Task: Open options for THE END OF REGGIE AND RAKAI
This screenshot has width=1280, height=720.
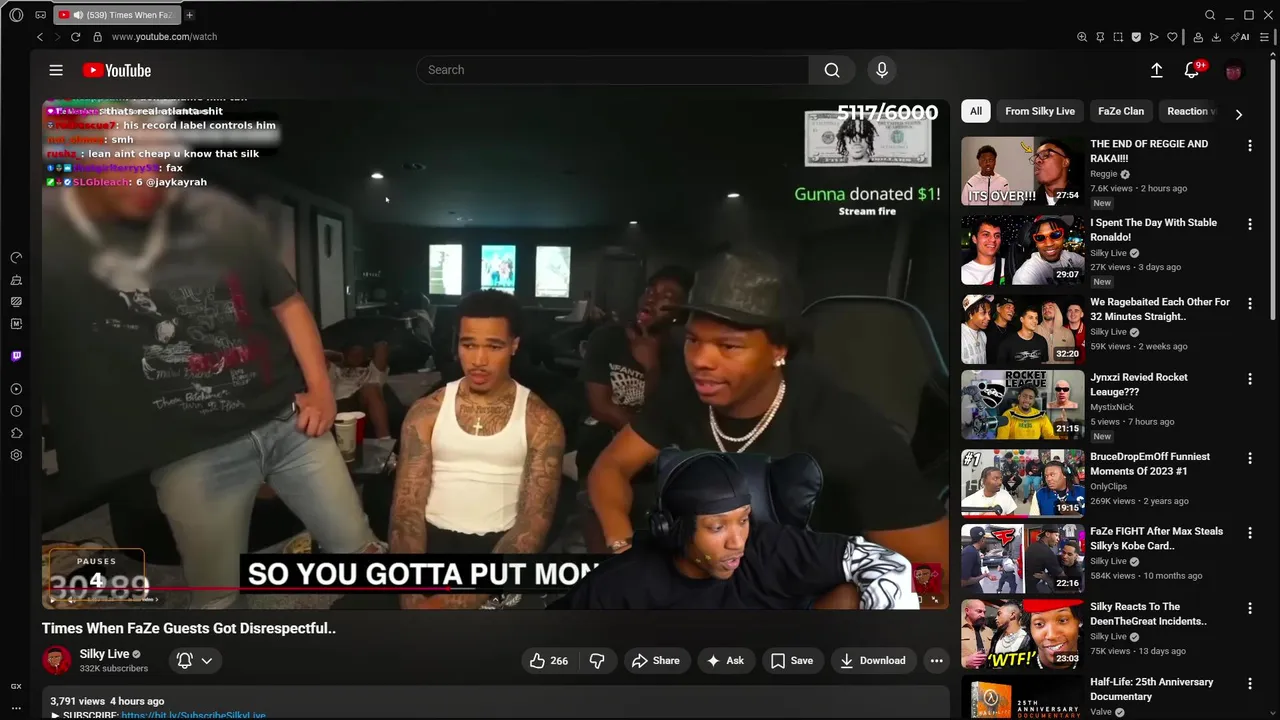Action: [1249, 146]
